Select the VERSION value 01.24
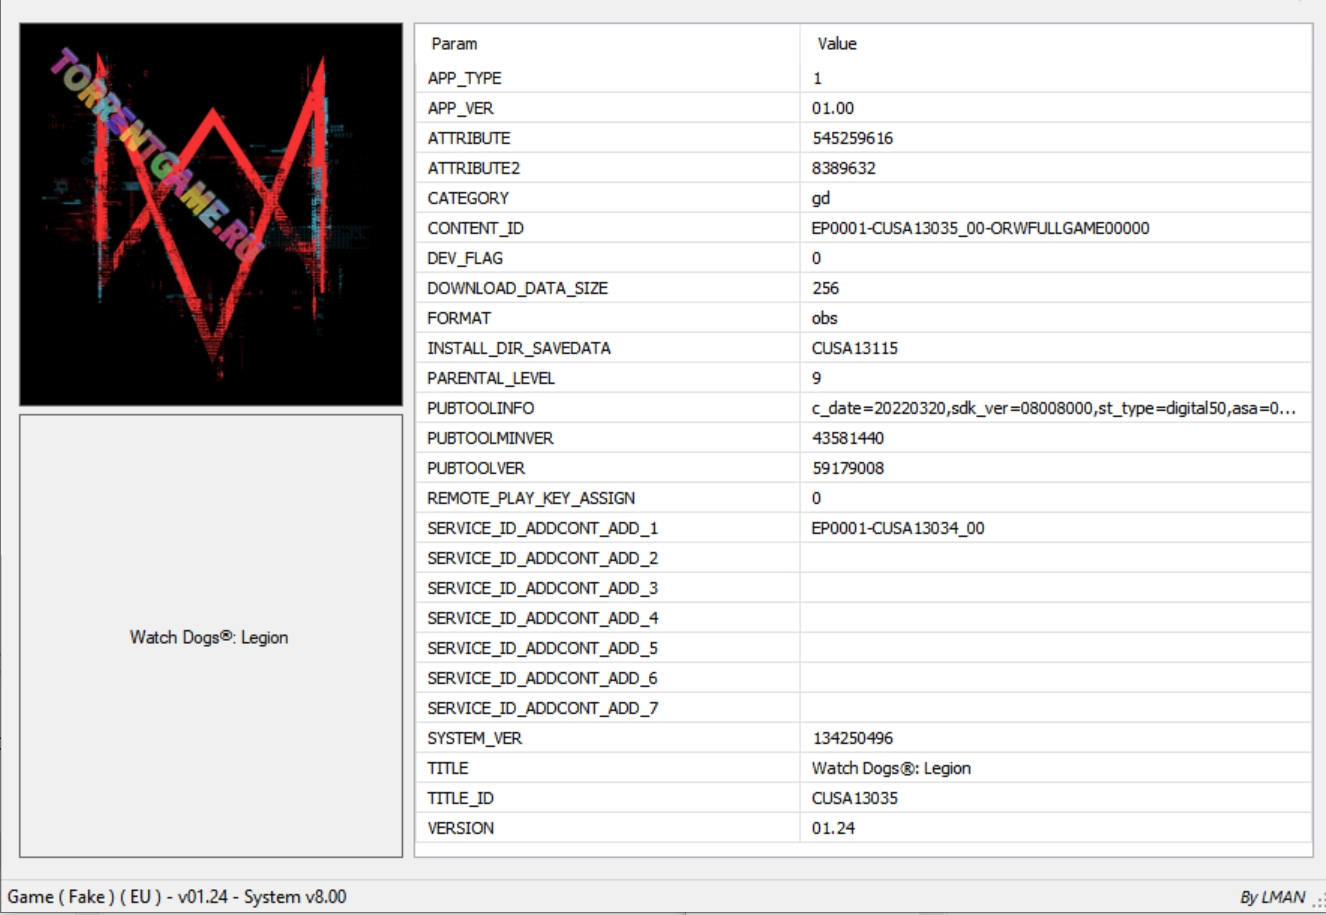The image size is (1326, 915). pos(833,828)
